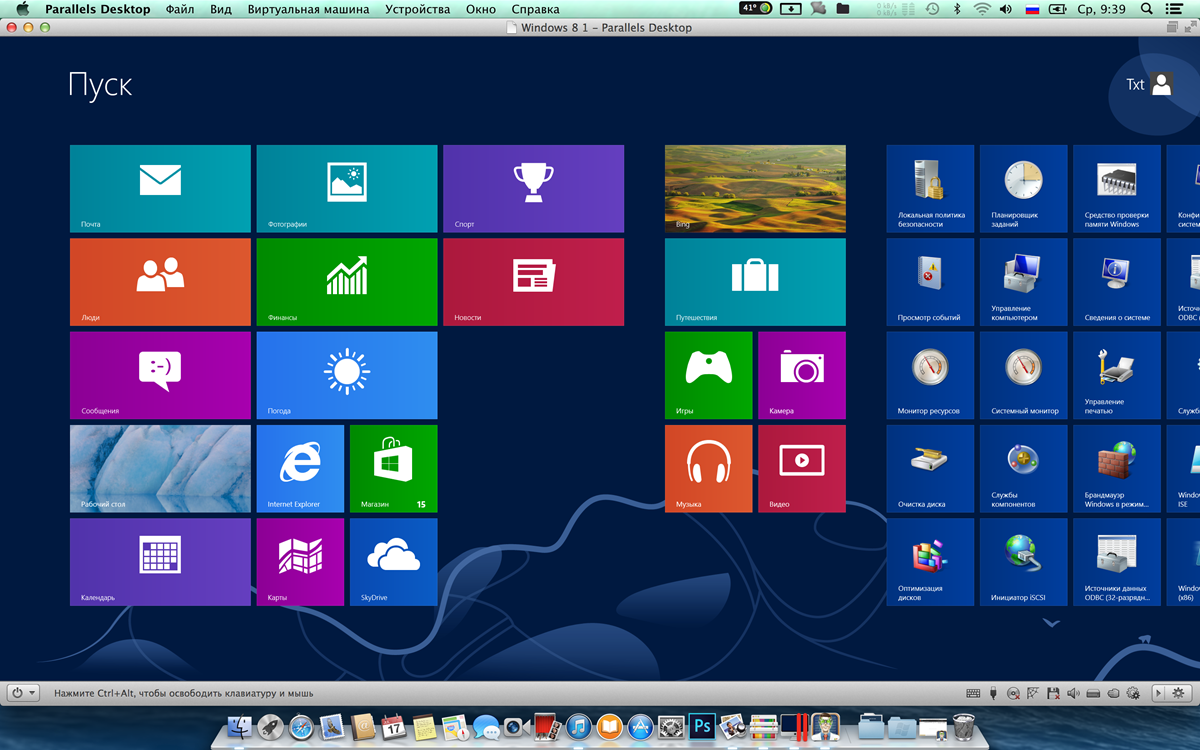Image resolution: width=1200 pixels, height=750 pixels.
Task: Open the Фотографии photos tile
Action: point(347,188)
